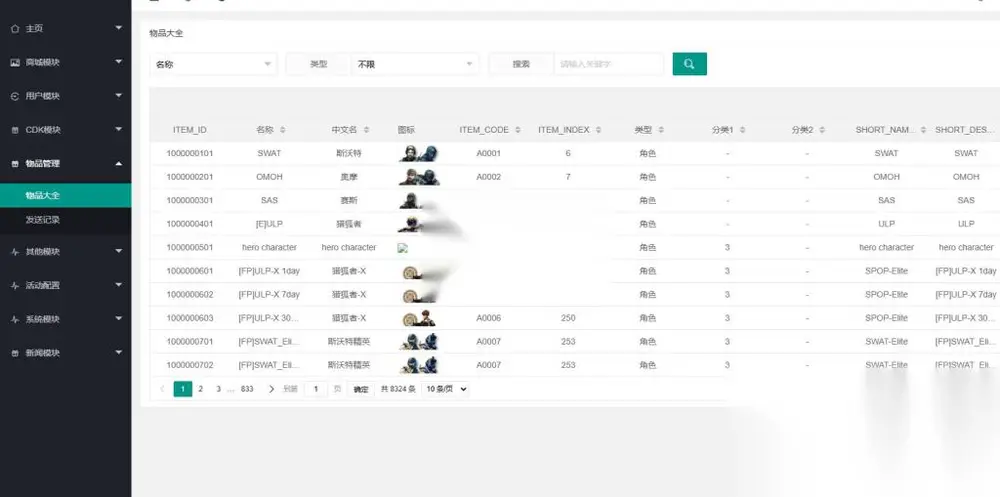1000x497 pixels.
Task: Open the 类型 dropdown showing 不限
Action: (x=415, y=64)
